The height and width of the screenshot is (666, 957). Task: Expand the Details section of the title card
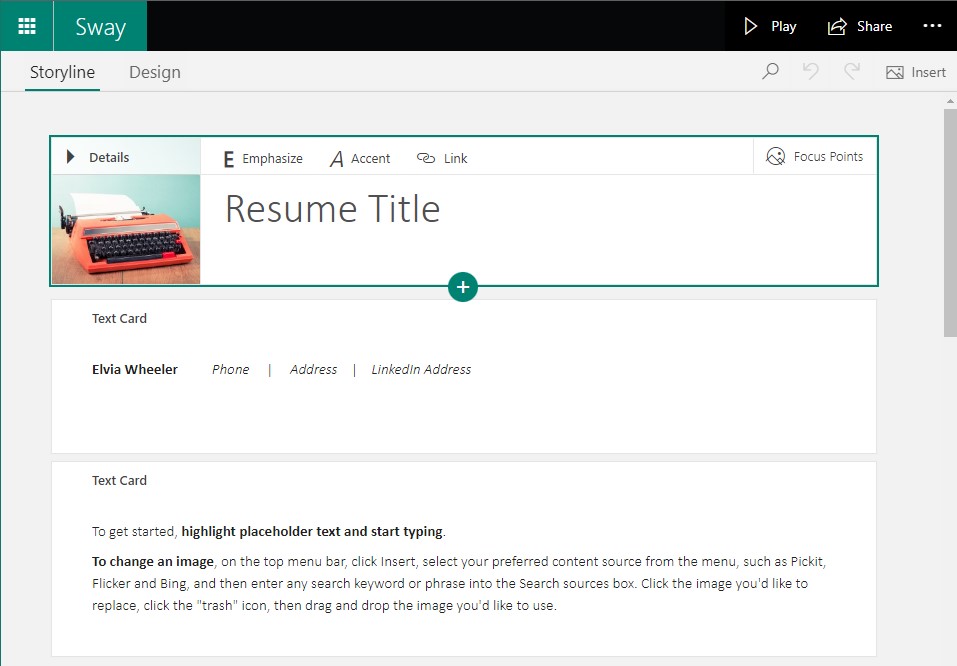click(98, 156)
